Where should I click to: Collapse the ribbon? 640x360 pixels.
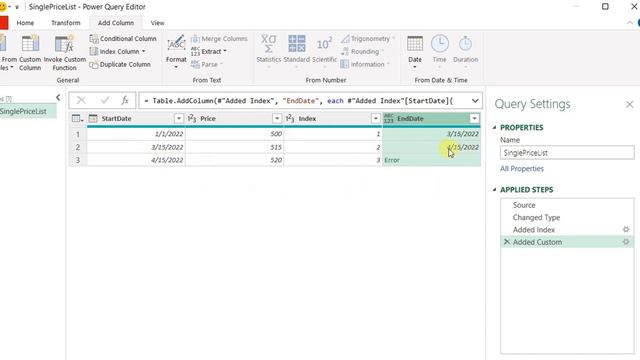tap(629, 23)
